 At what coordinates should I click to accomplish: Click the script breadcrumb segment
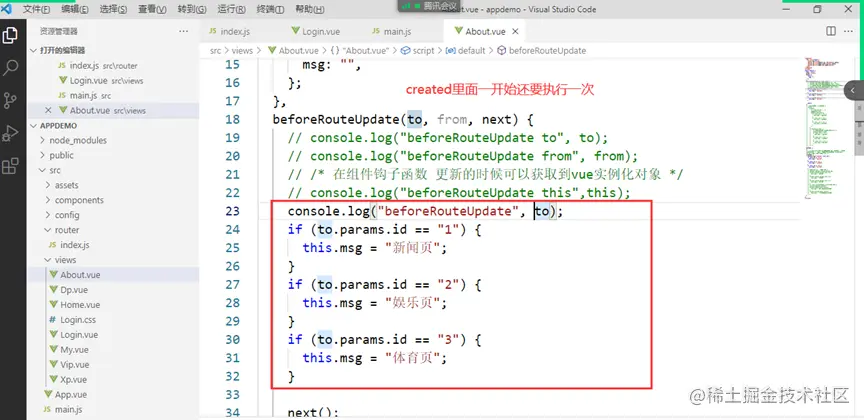pos(423,50)
